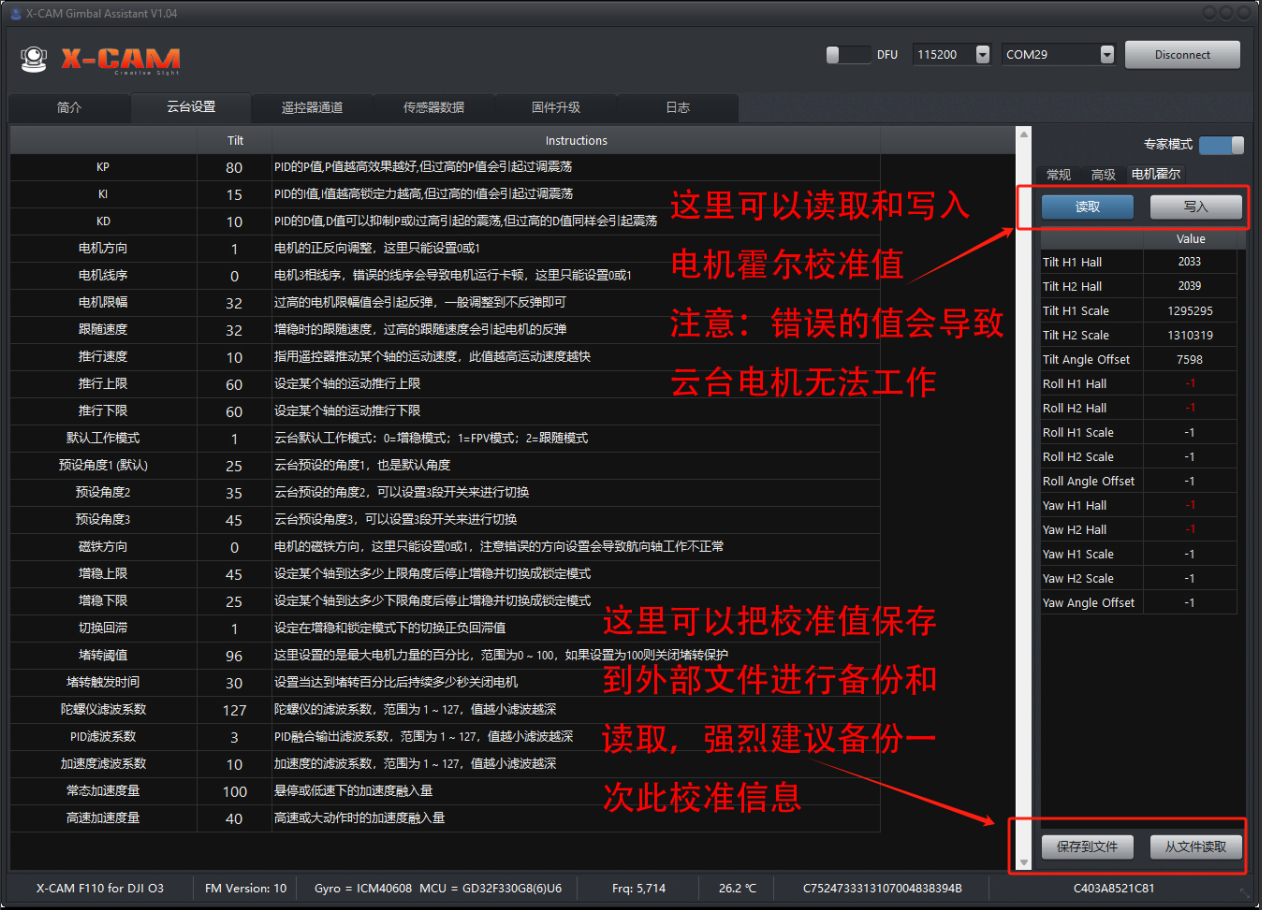Close the X-CAM Gimbal Assistant window

(x=1243, y=12)
